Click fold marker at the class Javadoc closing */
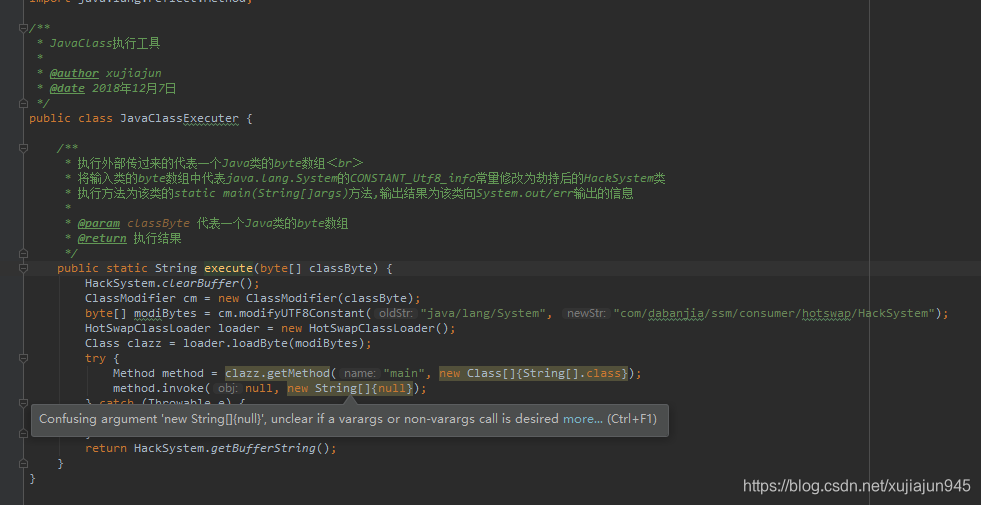 coord(23,103)
